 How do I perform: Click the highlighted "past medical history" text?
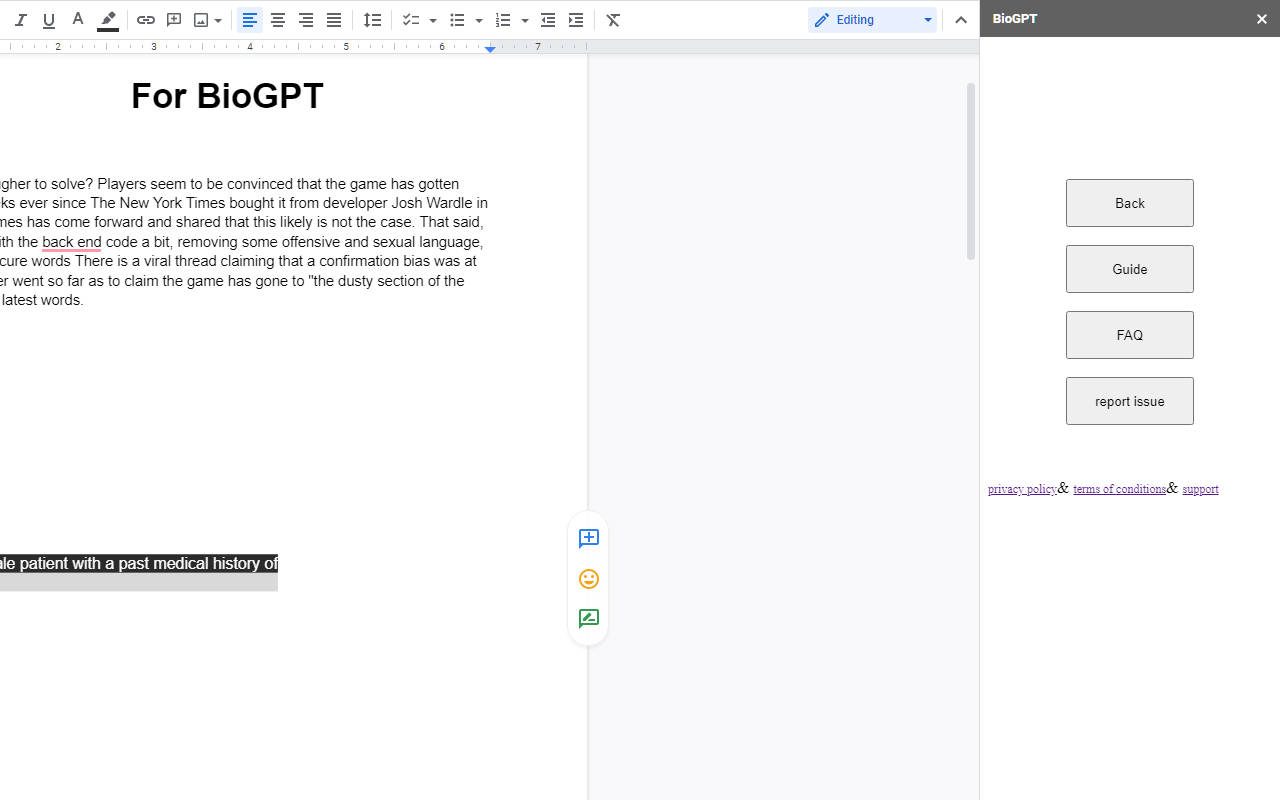tap(189, 564)
